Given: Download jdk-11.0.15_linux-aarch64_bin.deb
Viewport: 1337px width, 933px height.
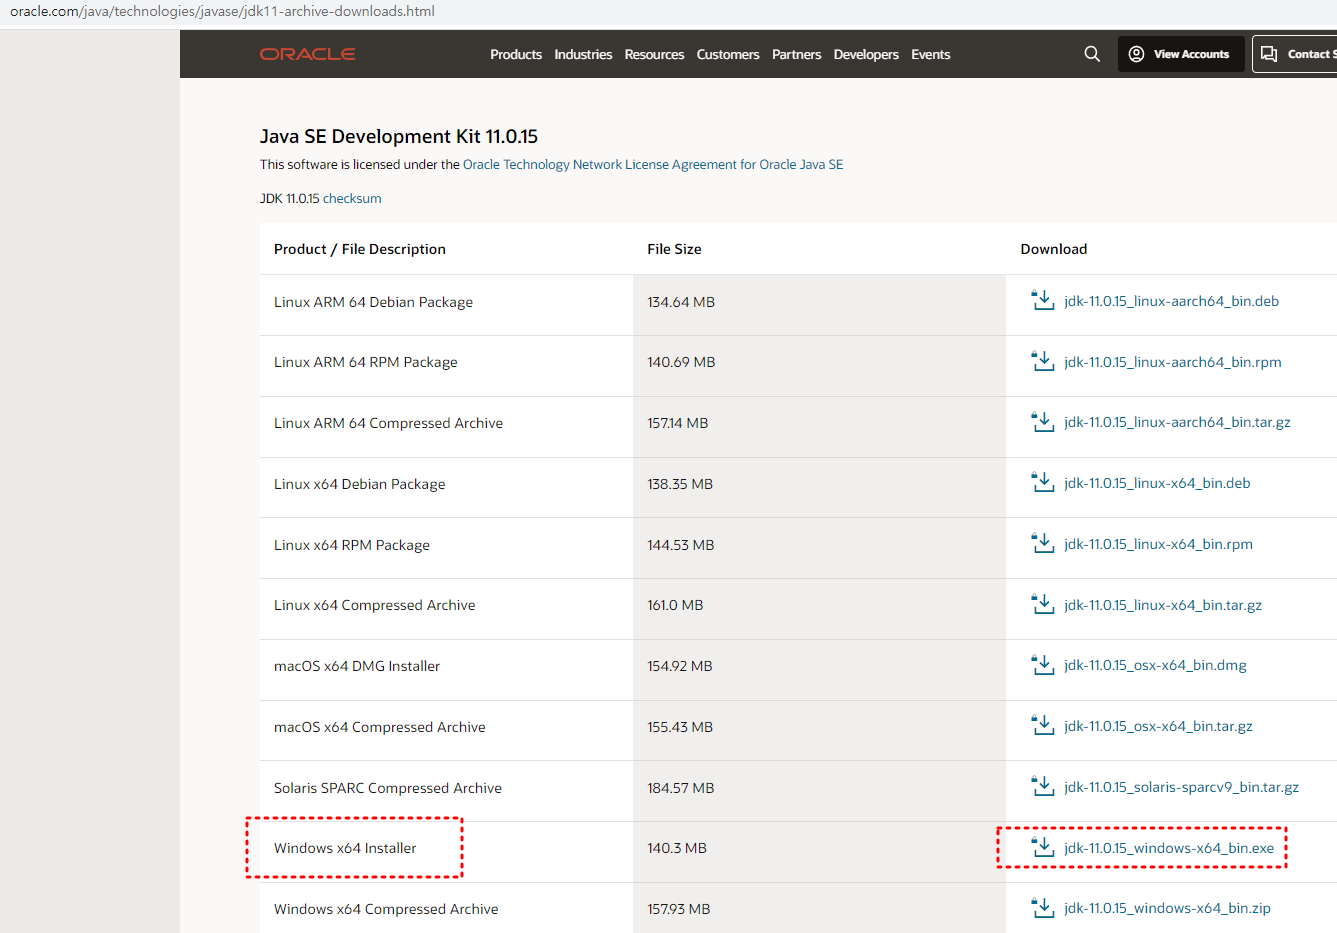Looking at the screenshot, I should coord(1171,301).
